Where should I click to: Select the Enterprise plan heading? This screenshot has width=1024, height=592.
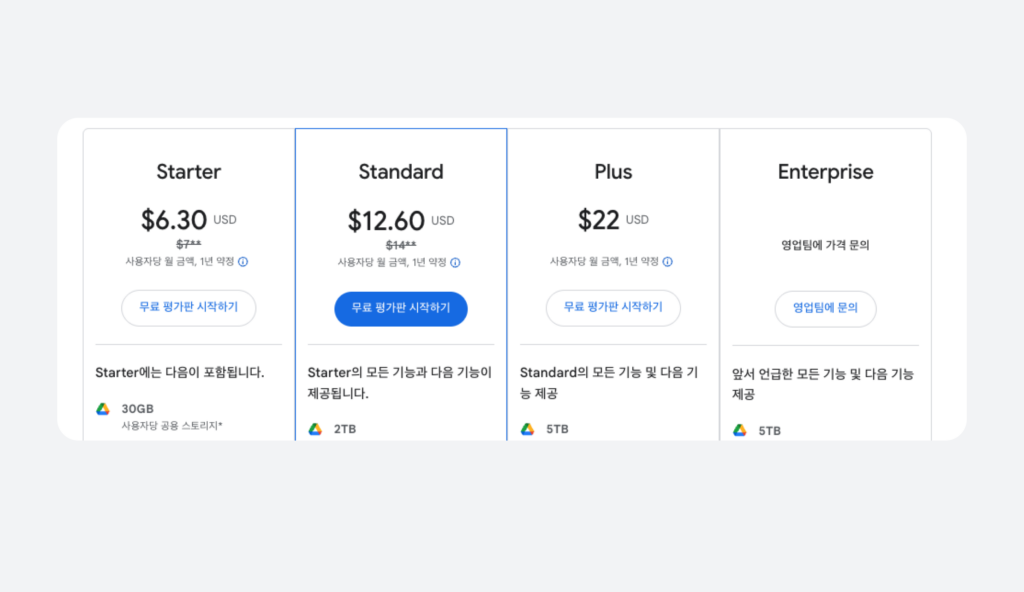pyautogui.click(x=825, y=172)
